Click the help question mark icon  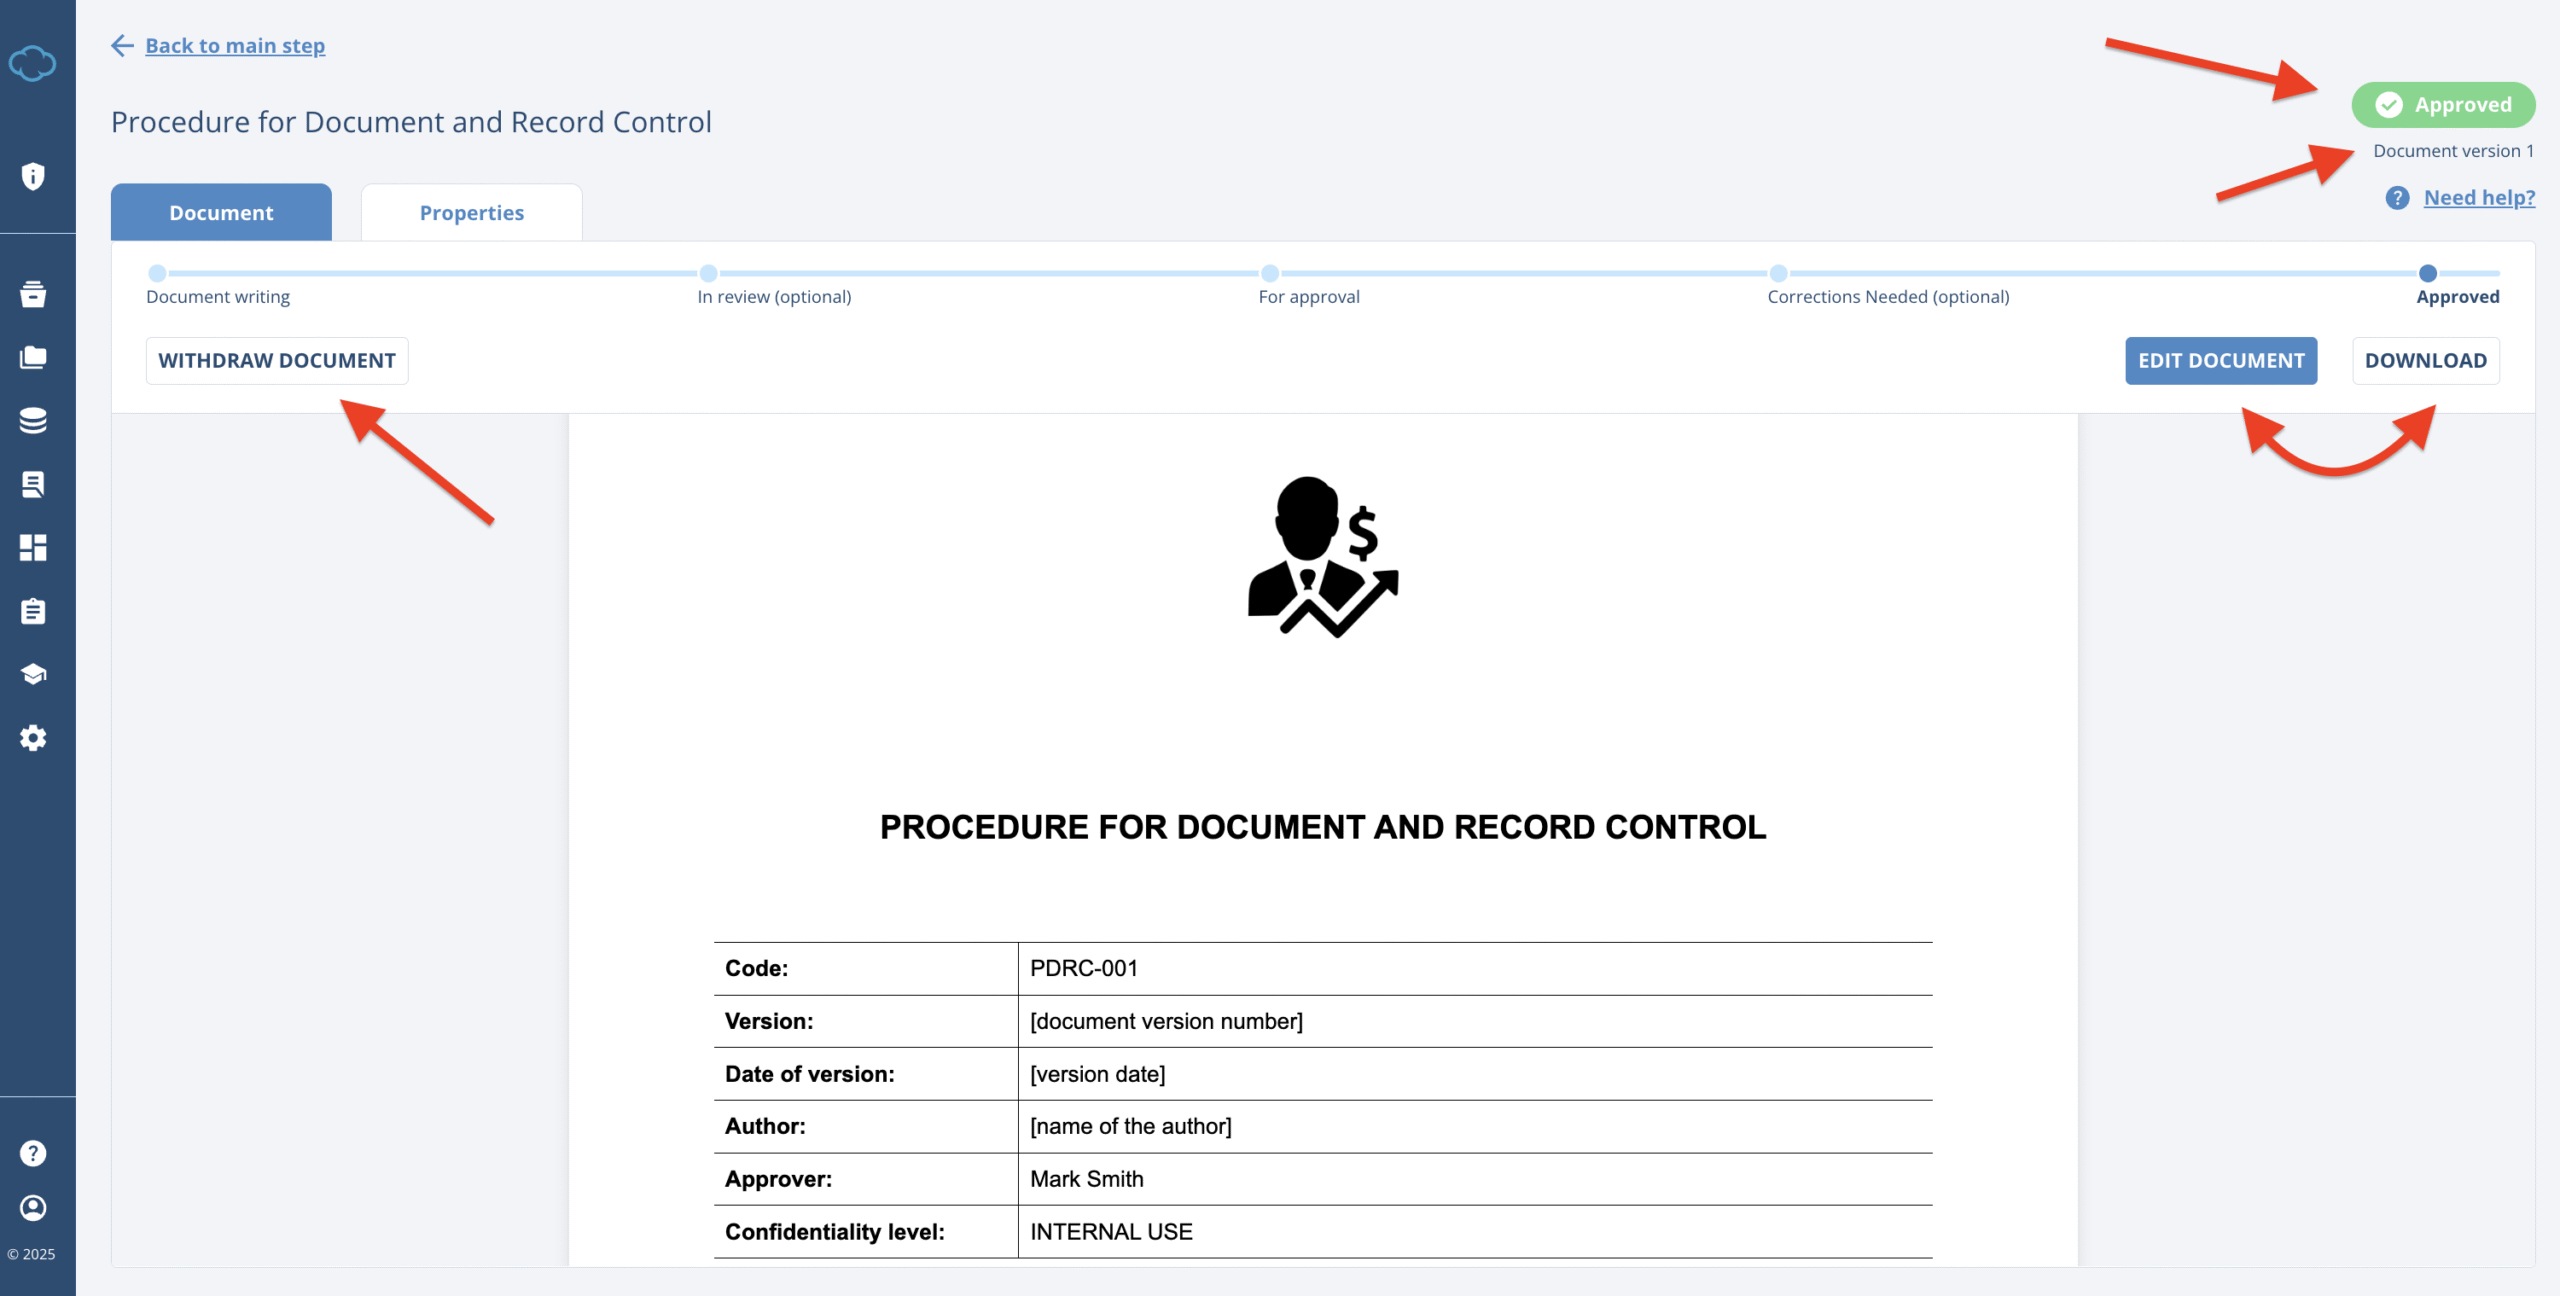[33, 1152]
